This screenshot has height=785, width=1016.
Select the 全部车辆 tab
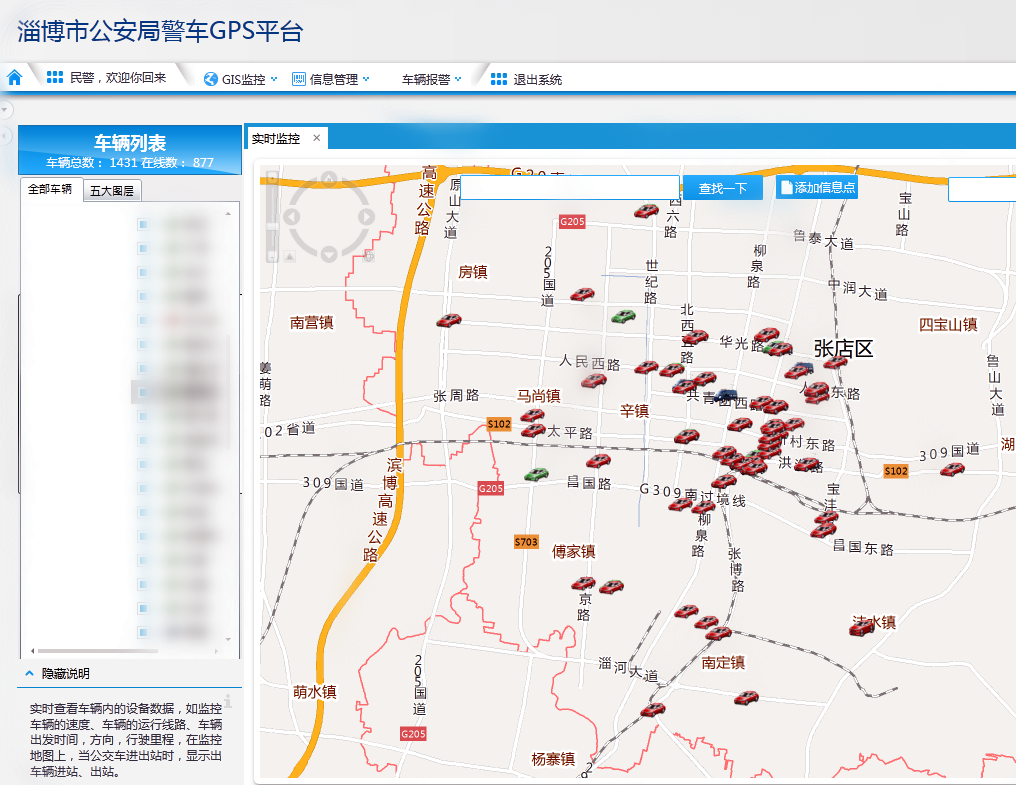[50, 189]
